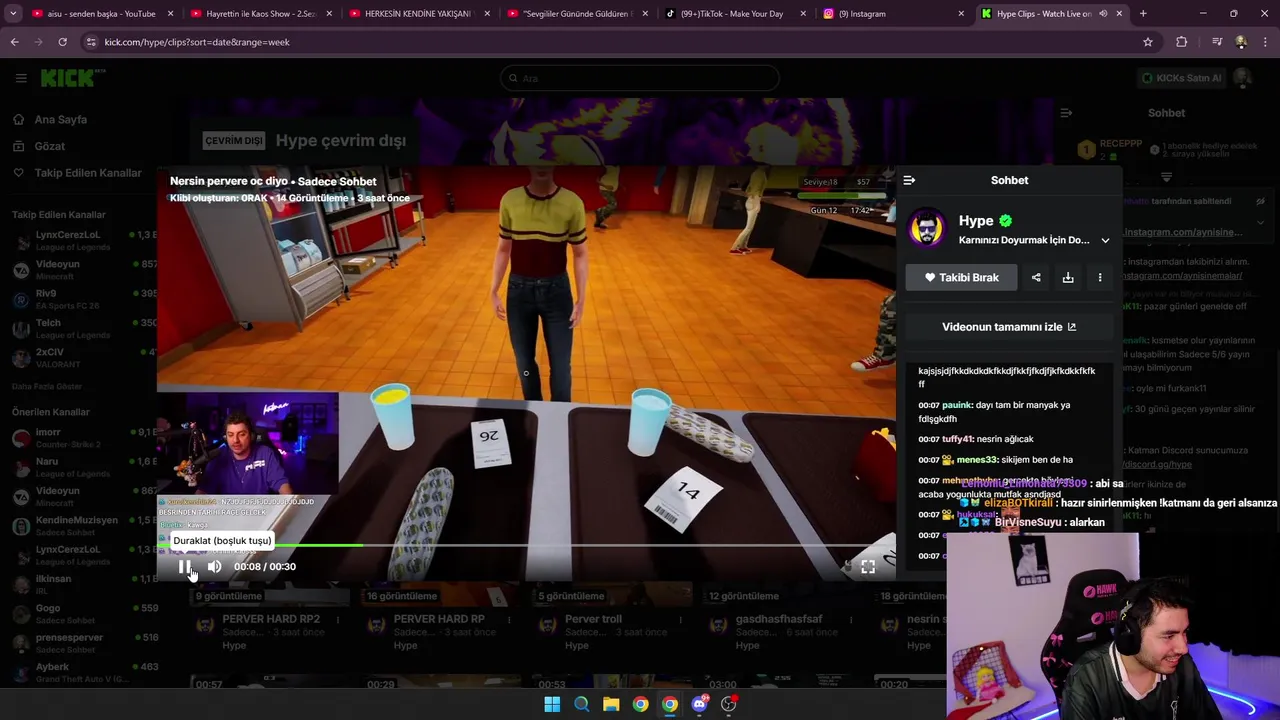Open Perver troll clip
The height and width of the screenshot is (720, 1280).
[593, 619]
